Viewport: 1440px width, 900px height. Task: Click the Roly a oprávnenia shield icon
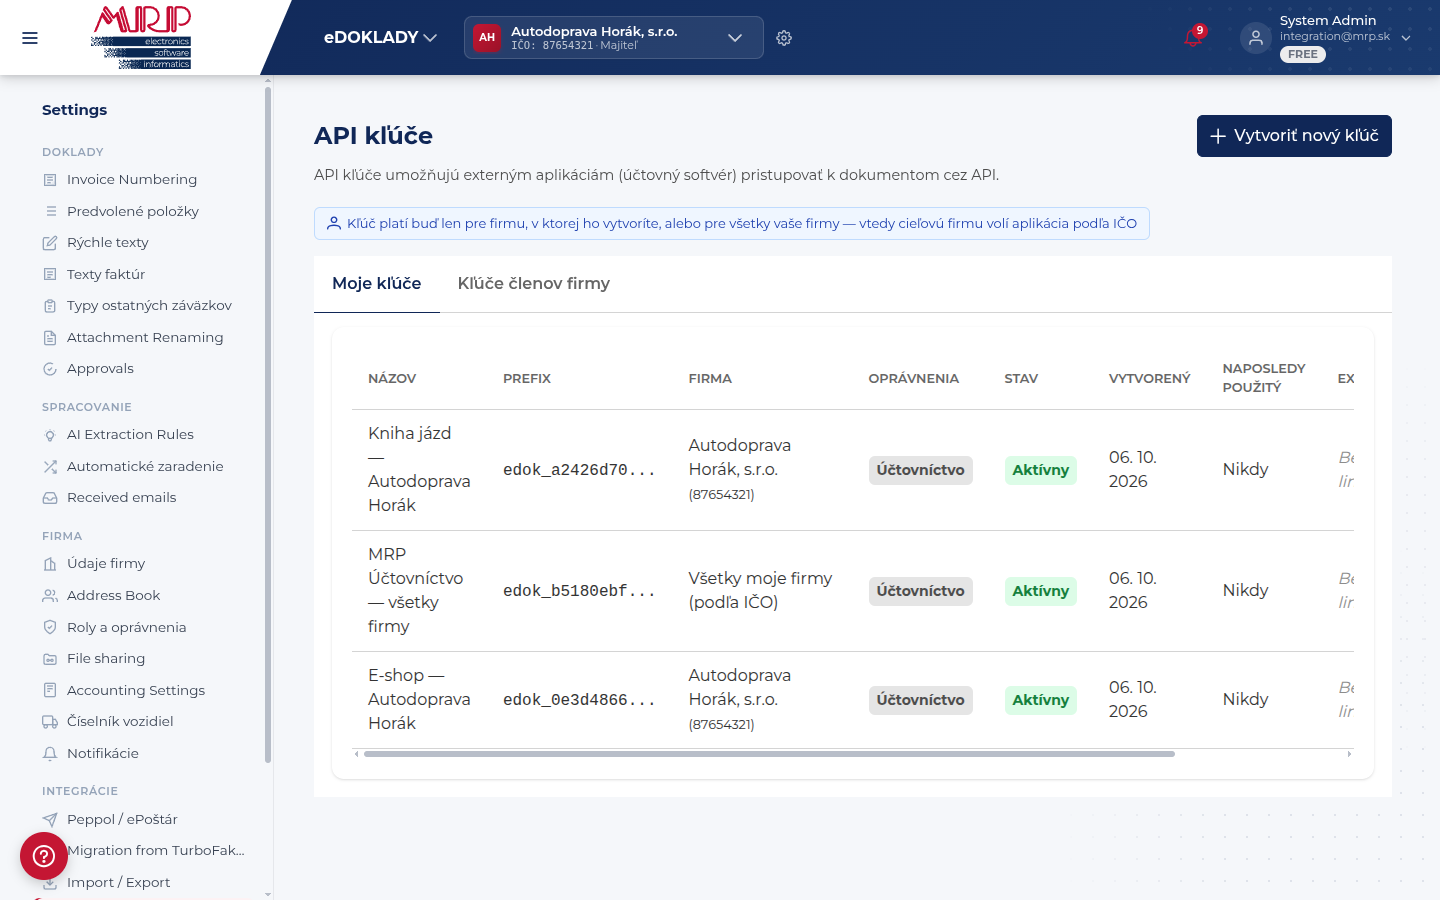(x=50, y=628)
